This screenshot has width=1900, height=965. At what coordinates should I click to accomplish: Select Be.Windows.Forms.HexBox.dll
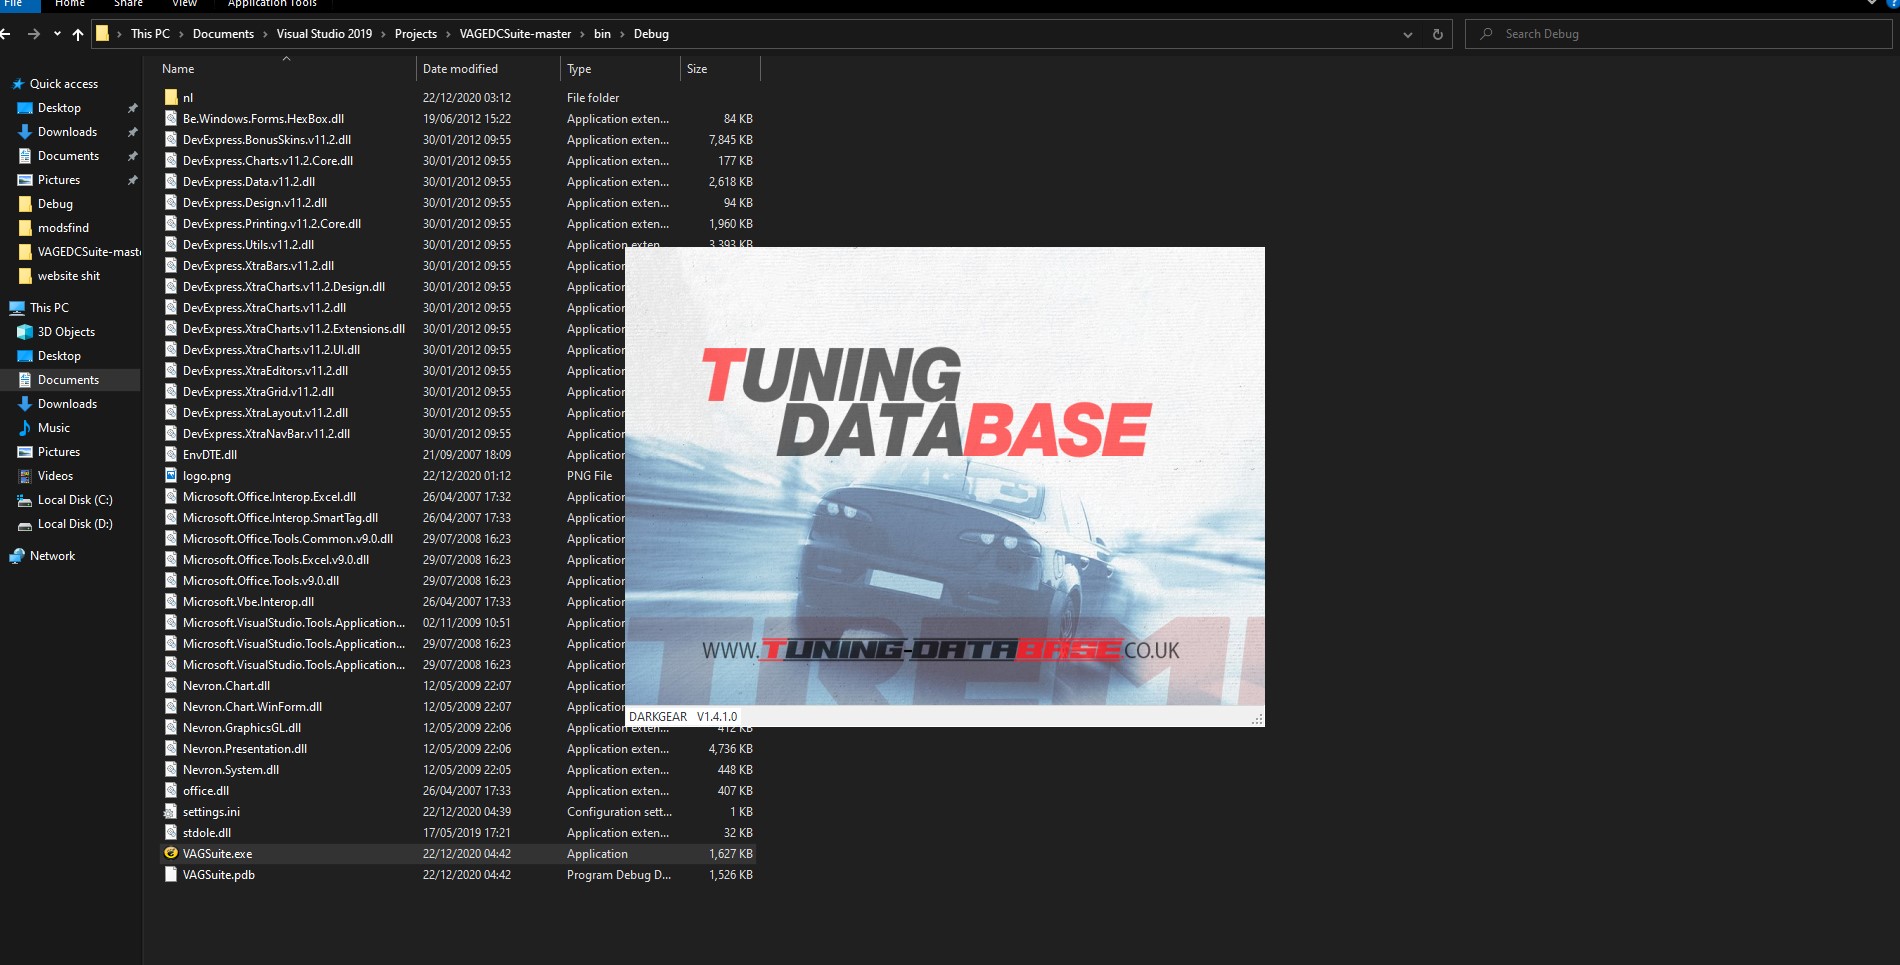pos(263,119)
